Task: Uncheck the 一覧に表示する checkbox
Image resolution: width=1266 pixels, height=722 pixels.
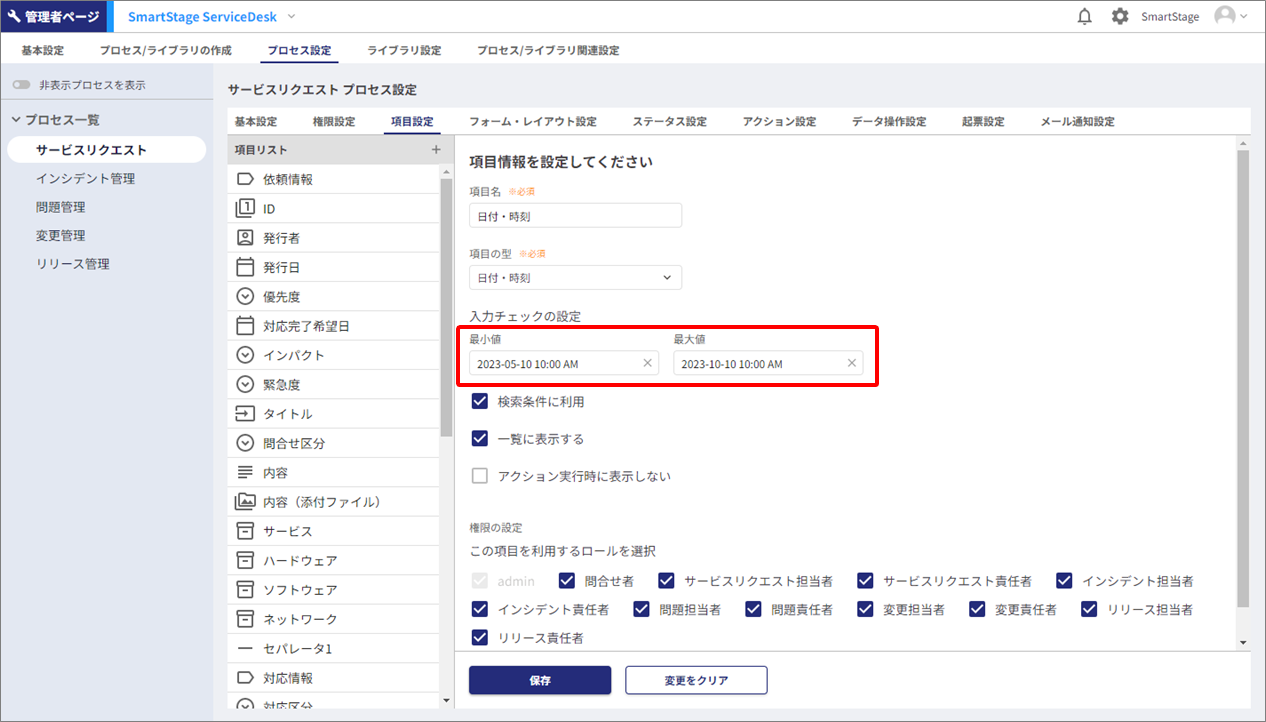Action: (480, 439)
